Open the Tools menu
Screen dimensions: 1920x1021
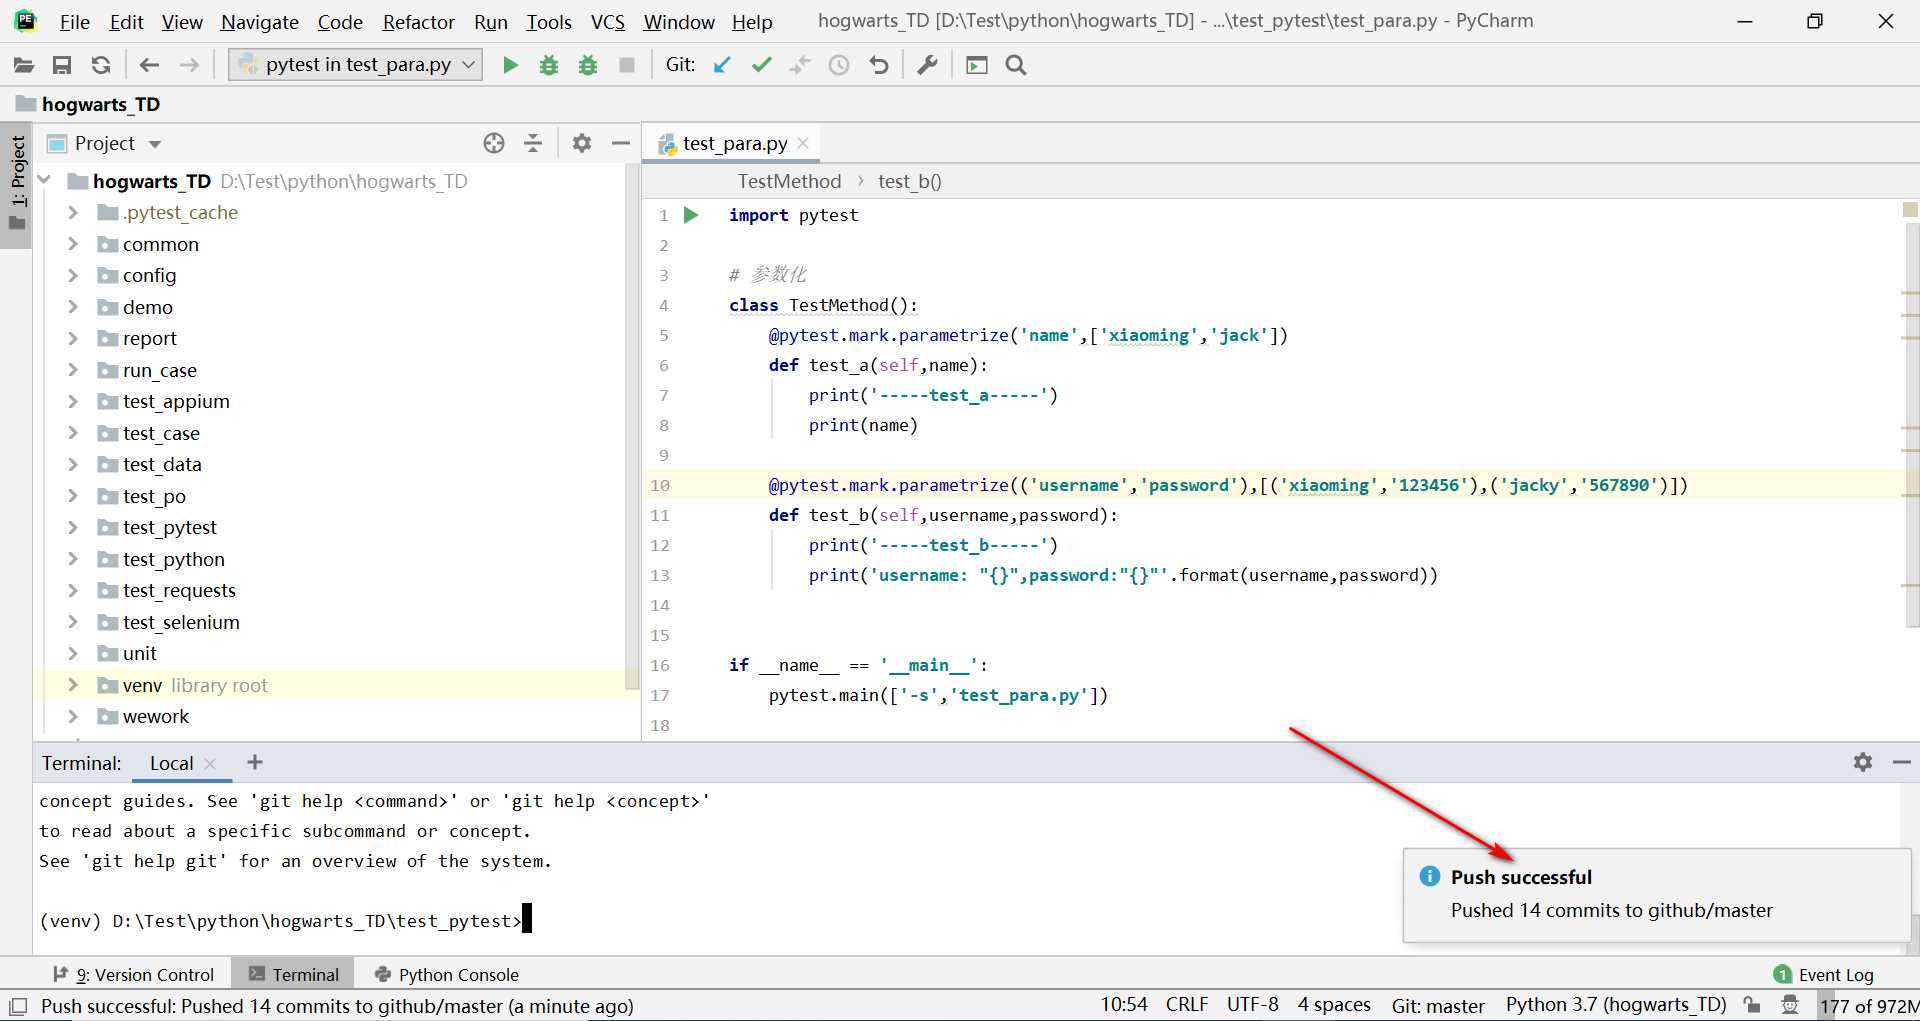pyautogui.click(x=549, y=21)
